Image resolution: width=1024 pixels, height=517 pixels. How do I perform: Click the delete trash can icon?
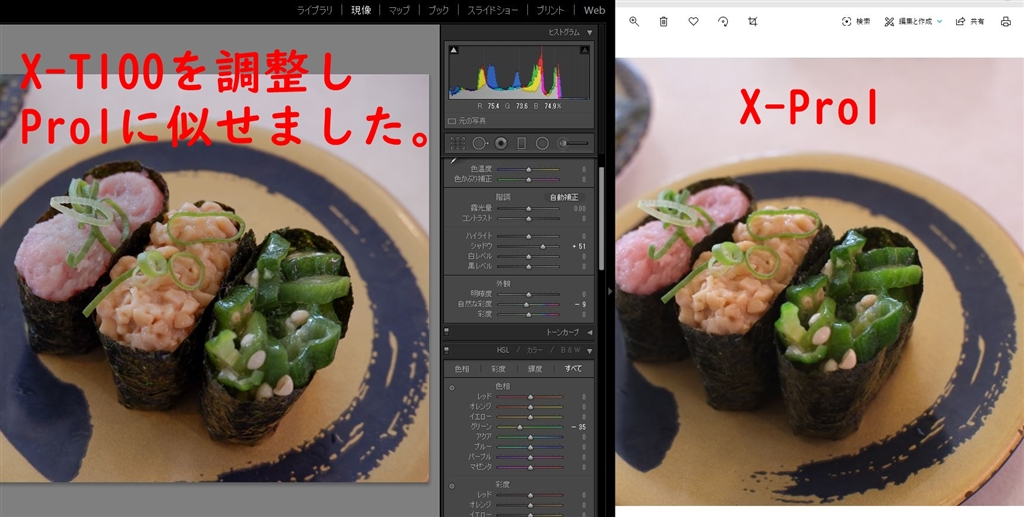664,22
